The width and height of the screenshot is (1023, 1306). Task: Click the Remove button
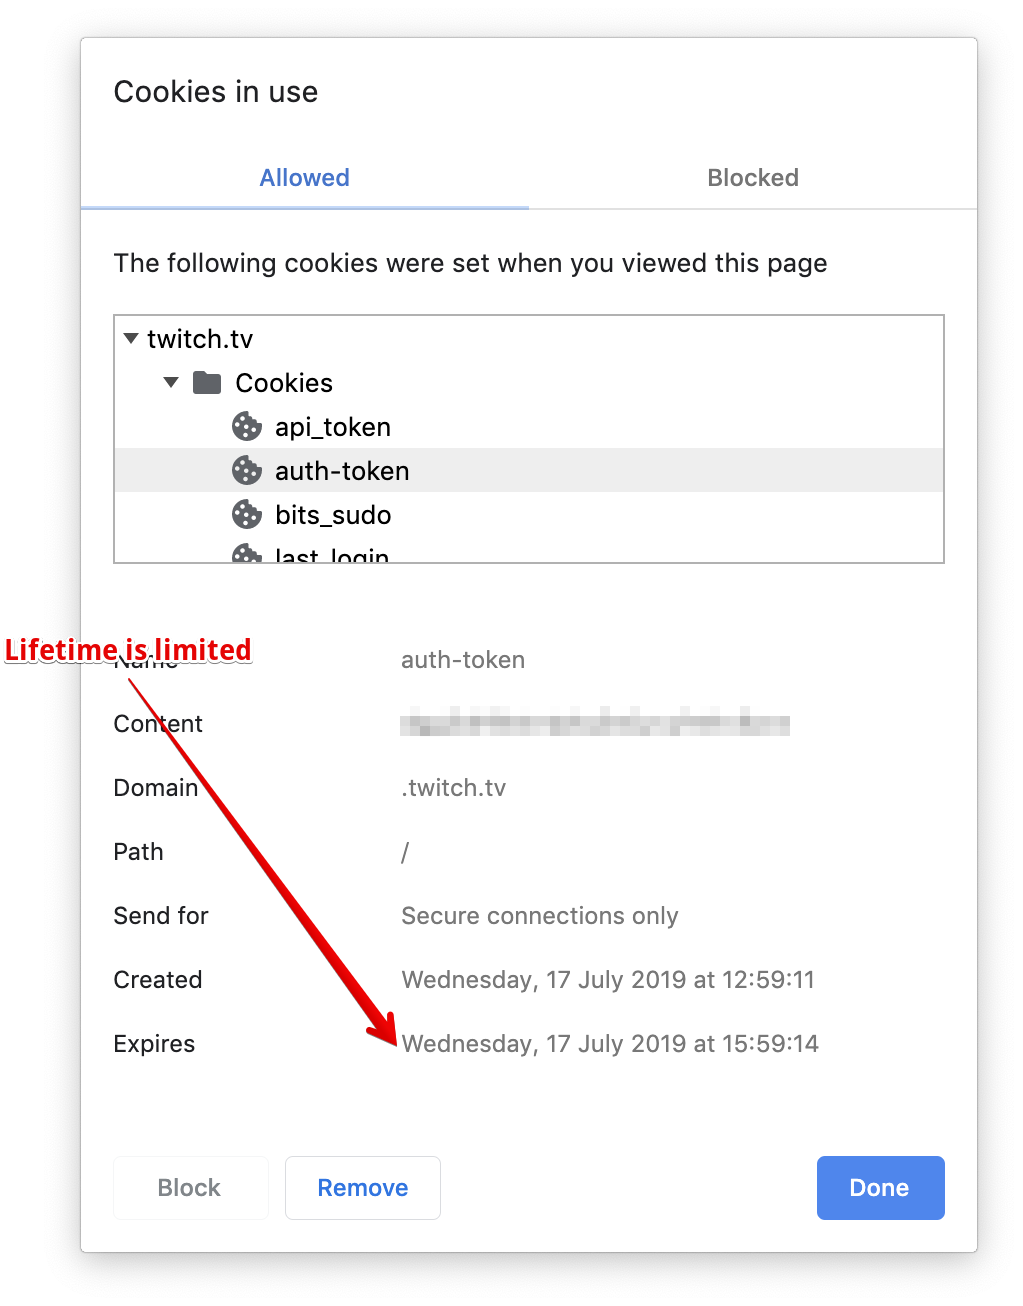[362, 1187]
